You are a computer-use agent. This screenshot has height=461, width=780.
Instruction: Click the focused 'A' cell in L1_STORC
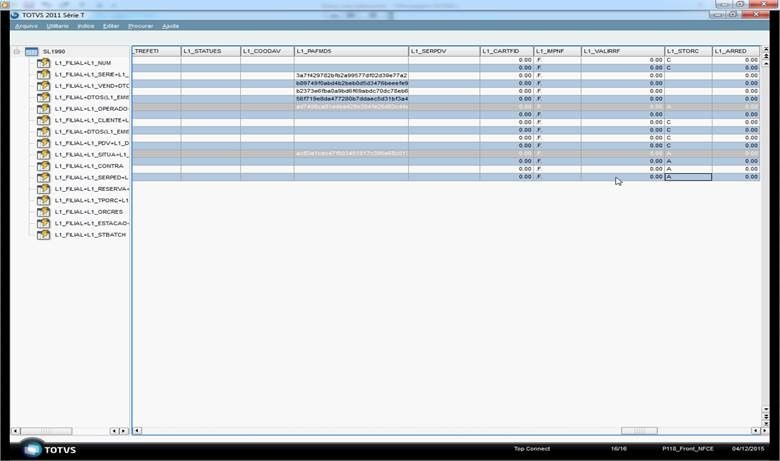(x=688, y=177)
